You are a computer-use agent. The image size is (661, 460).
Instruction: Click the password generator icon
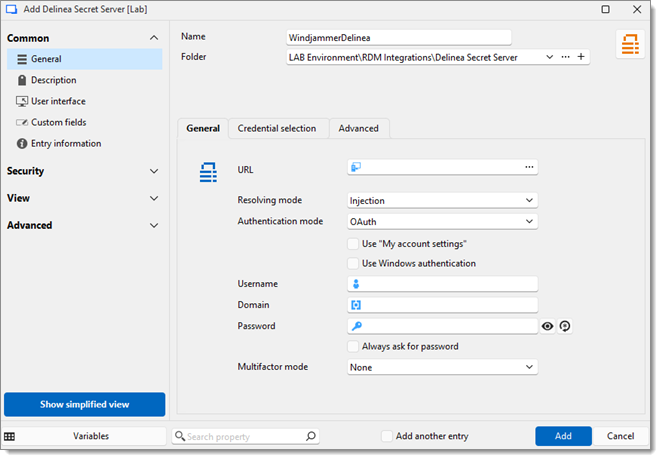point(565,326)
